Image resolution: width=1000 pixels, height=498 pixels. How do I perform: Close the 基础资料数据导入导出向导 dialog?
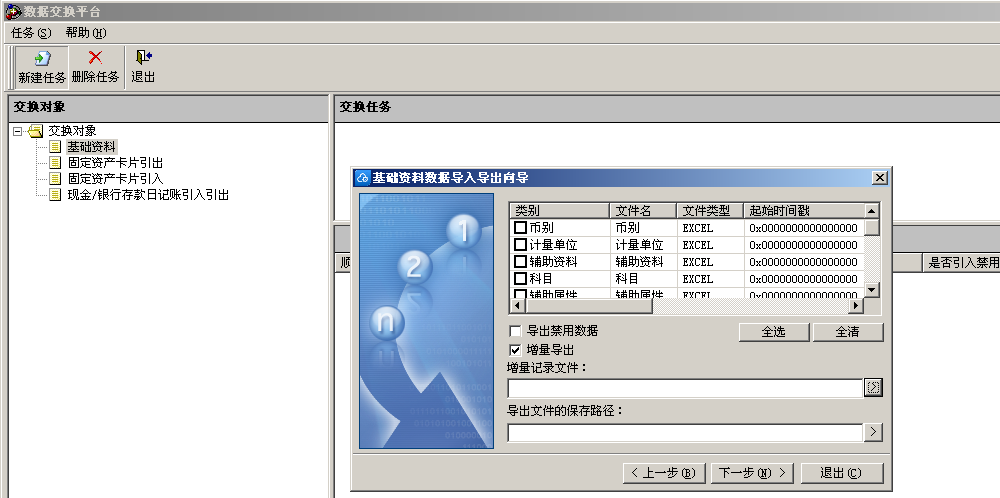pyautogui.click(x=879, y=178)
